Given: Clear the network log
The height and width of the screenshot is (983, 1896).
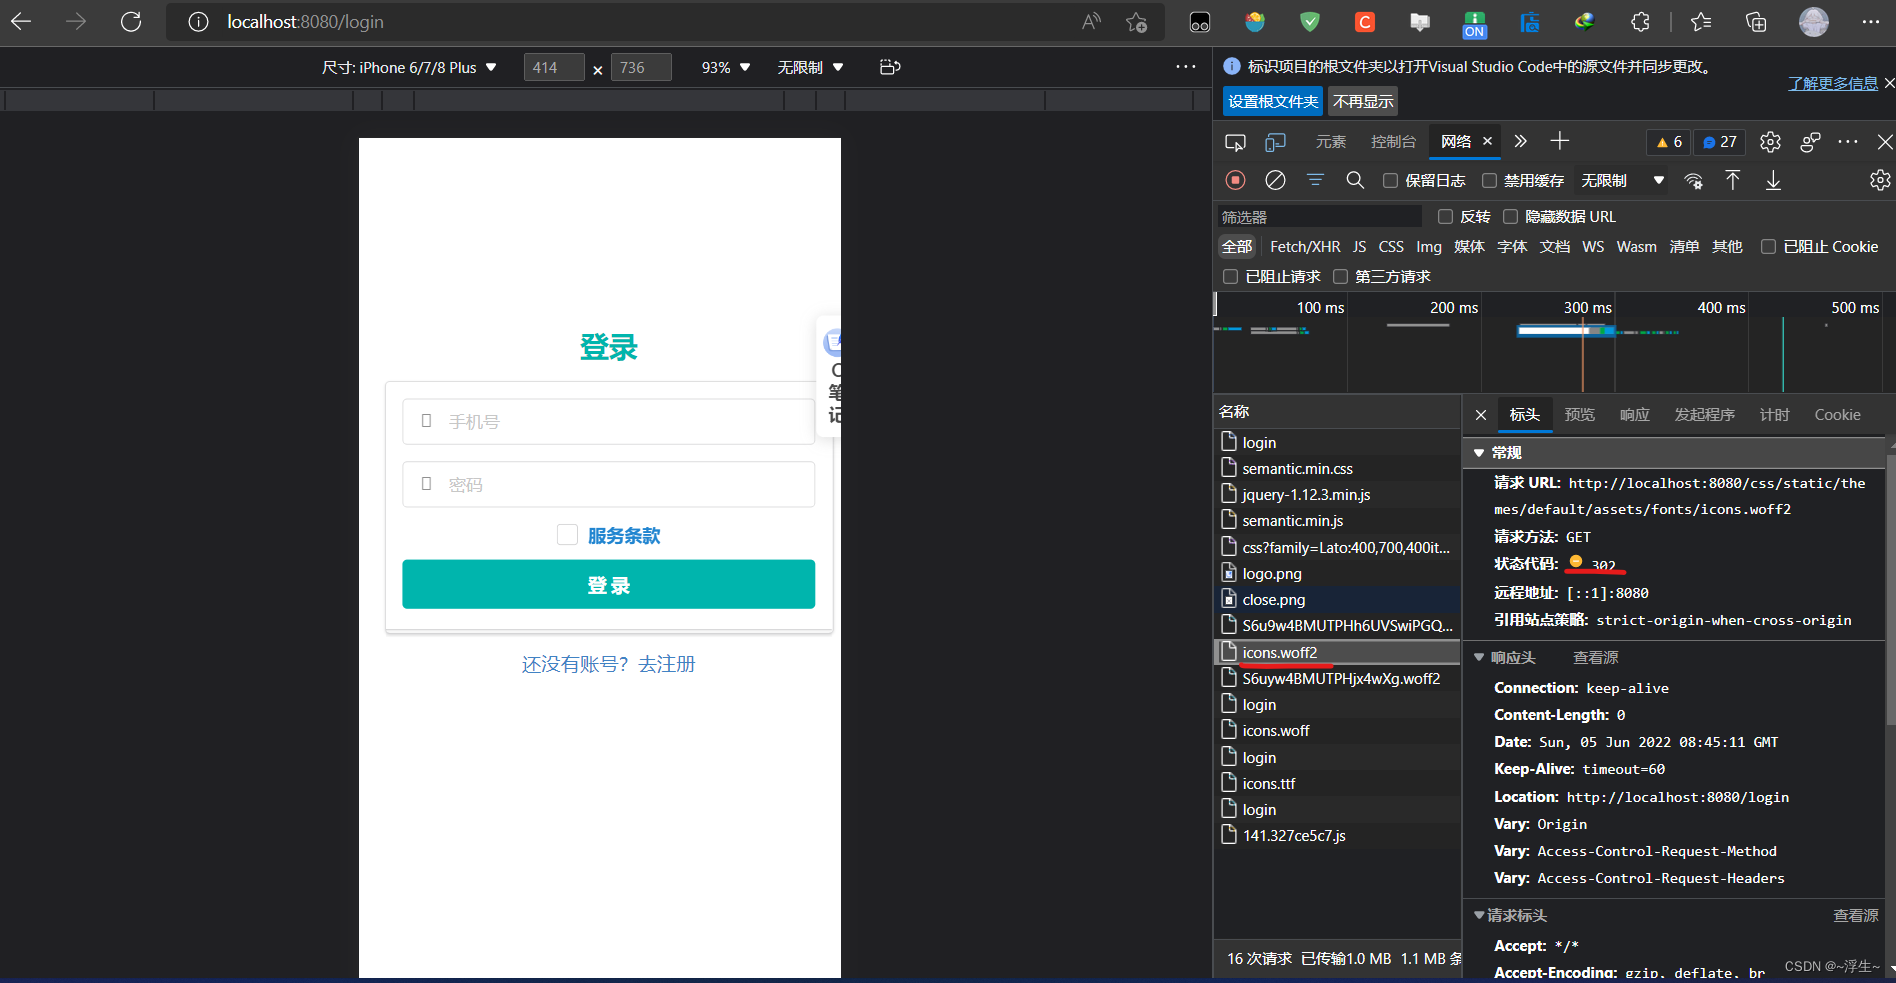Looking at the screenshot, I should (1275, 180).
